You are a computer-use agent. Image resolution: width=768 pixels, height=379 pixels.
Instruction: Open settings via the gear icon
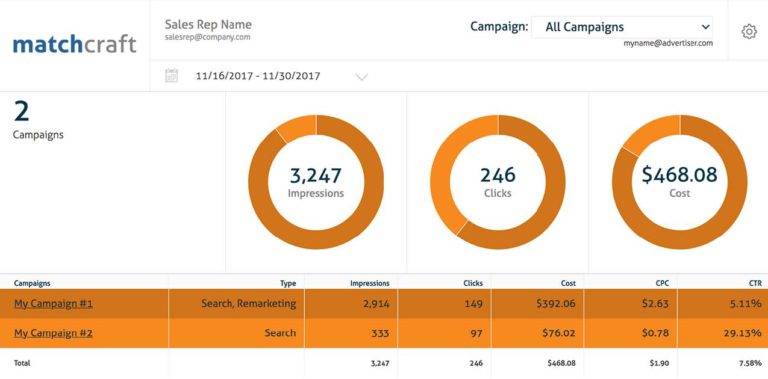point(748,32)
